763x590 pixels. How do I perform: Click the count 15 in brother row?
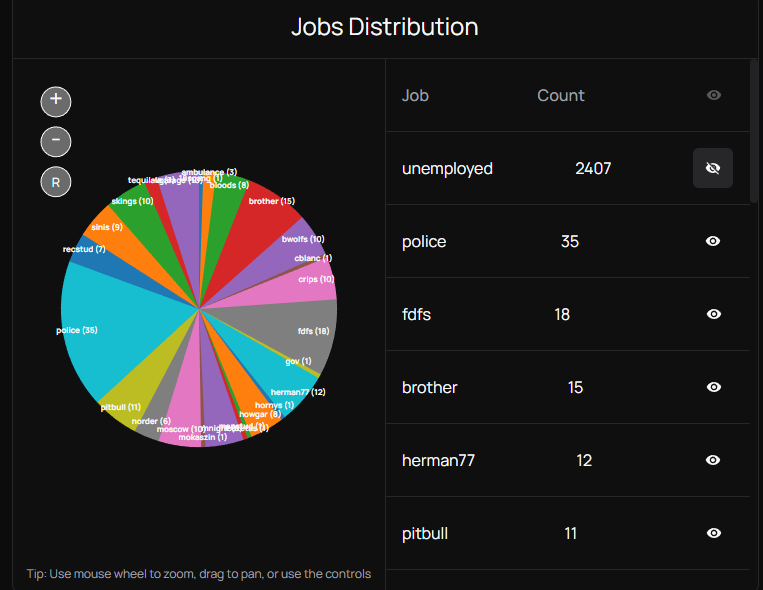[x=575, y=387]
